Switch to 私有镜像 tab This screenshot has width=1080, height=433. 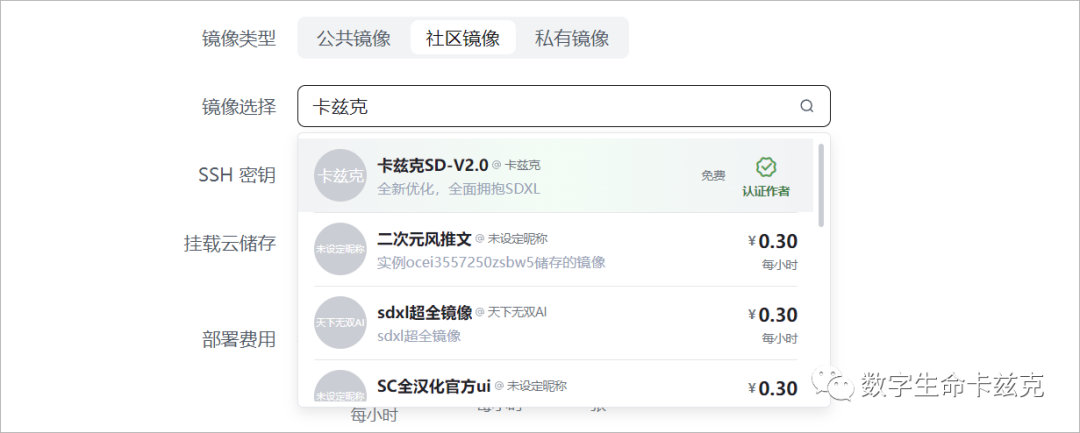572,38
